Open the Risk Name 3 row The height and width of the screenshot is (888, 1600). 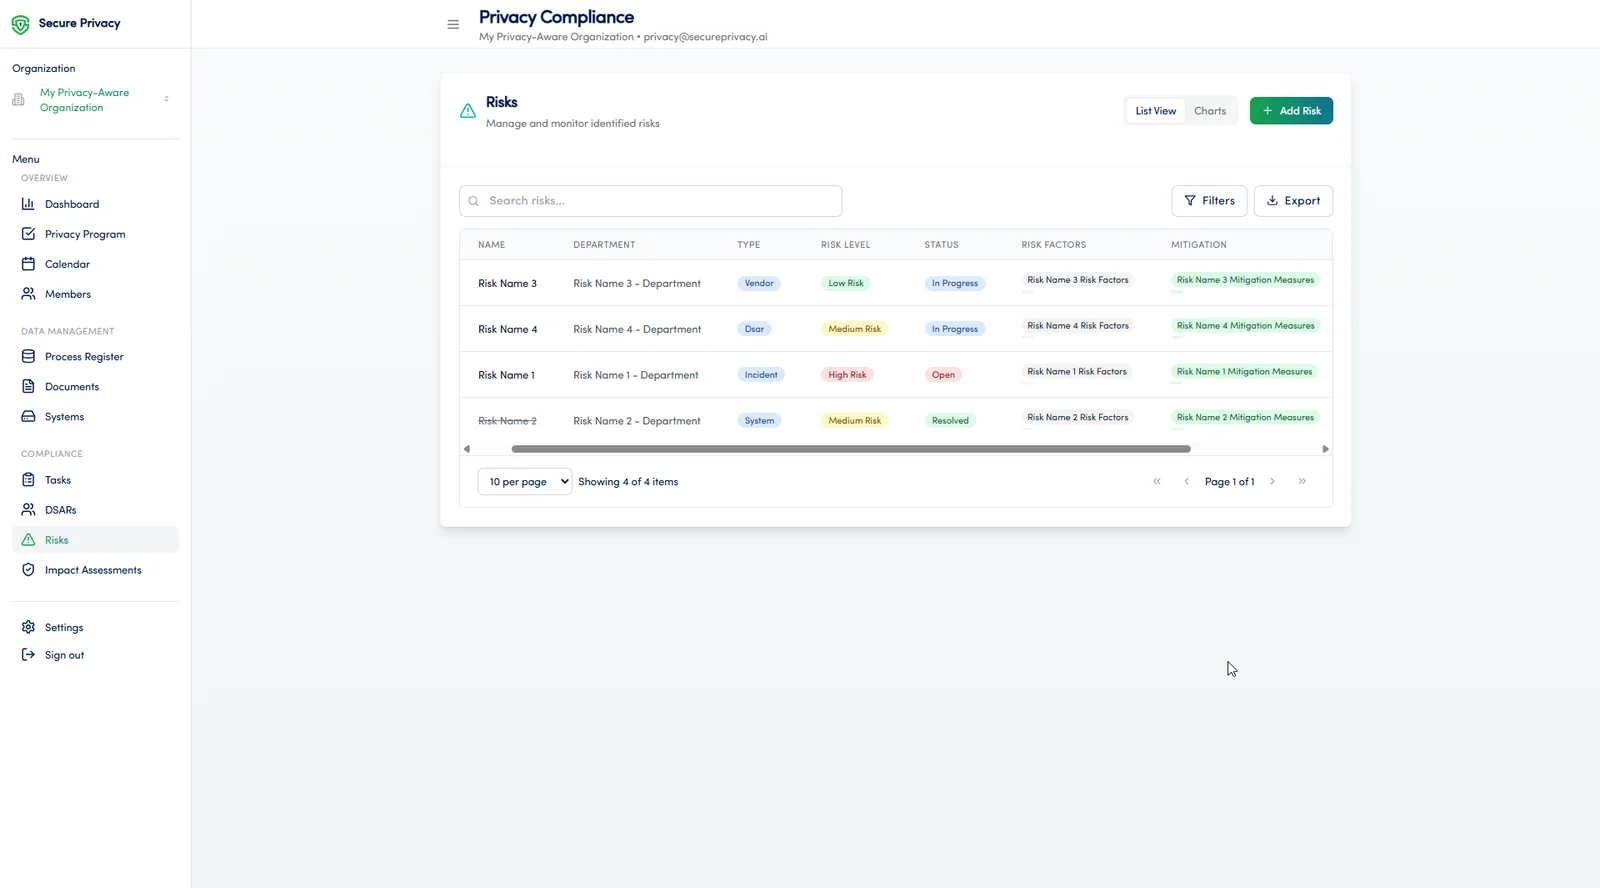point(895,283)
